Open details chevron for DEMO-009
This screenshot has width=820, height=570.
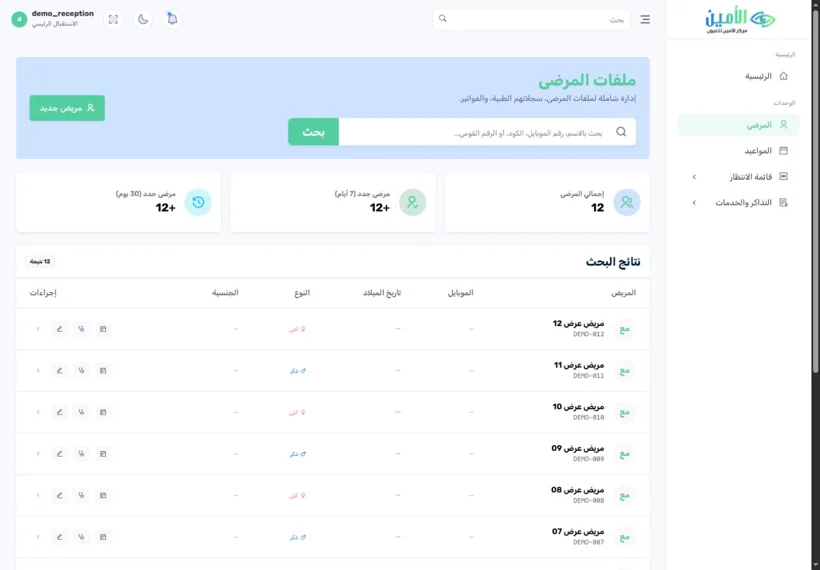[38, 454]
